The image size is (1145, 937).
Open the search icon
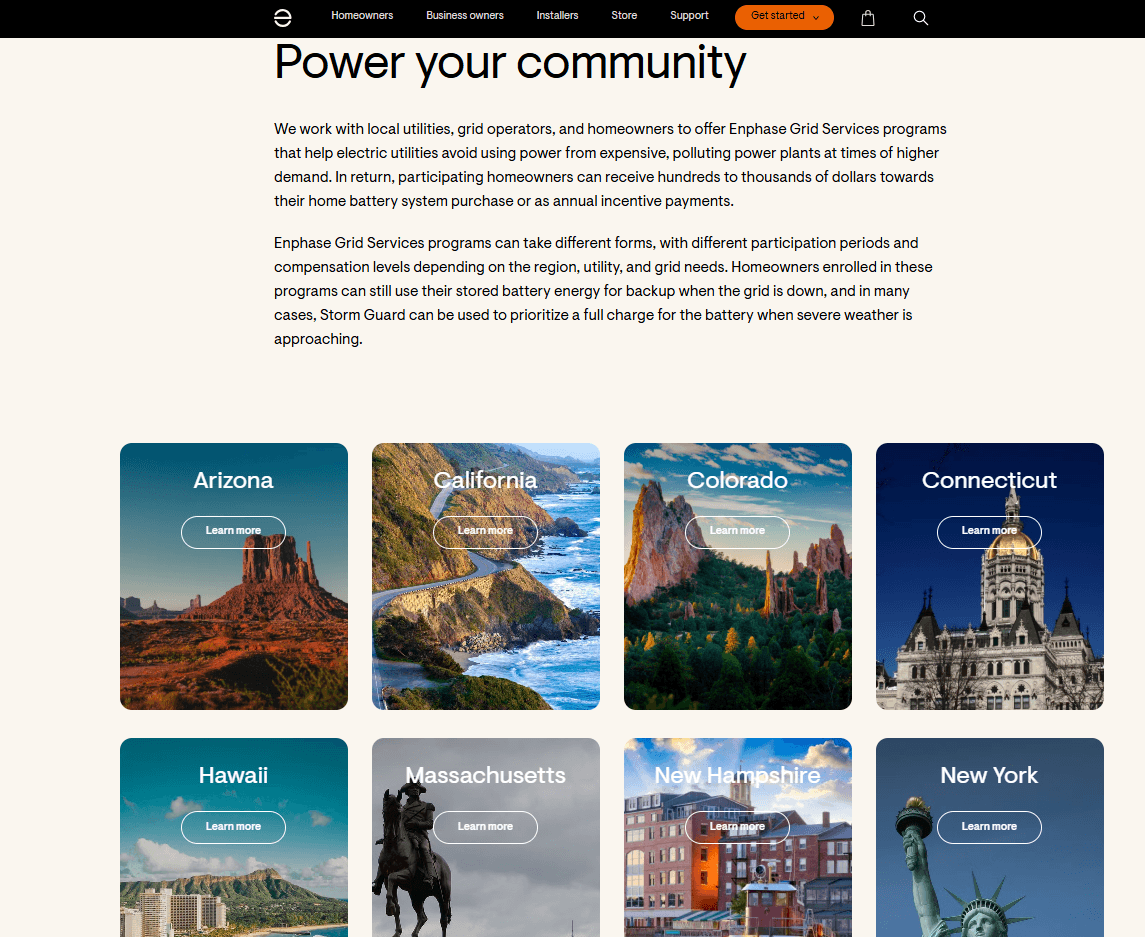(920, 17)
